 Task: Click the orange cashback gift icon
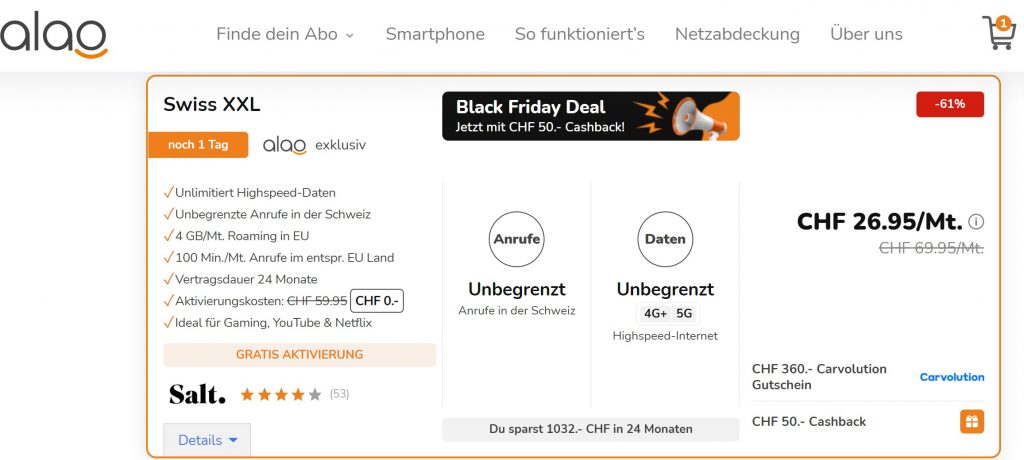(x=971, y=422)
